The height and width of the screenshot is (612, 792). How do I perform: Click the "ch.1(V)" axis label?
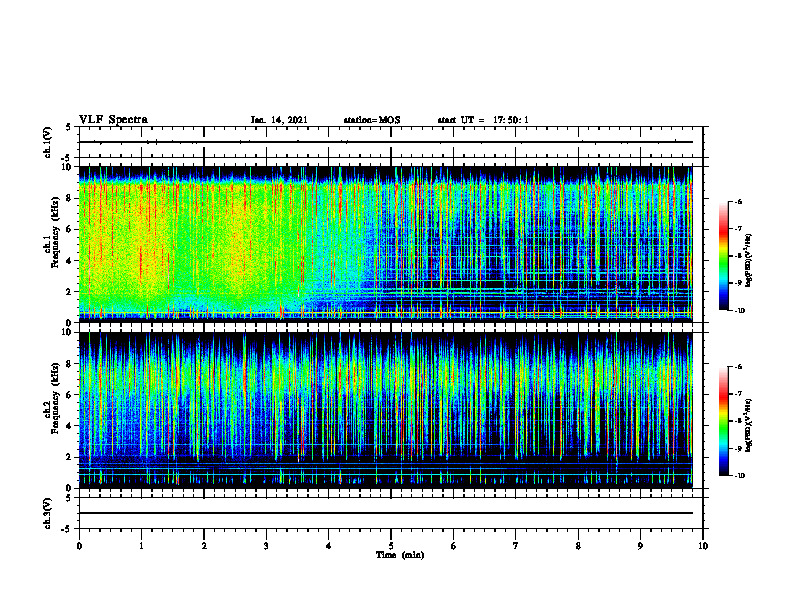click(x=47, y=142)
